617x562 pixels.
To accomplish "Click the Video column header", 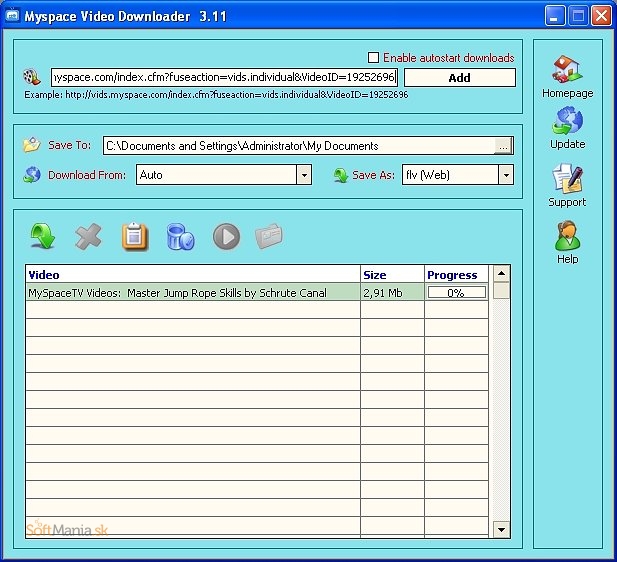I will pyautogui.click(x=193, y=274).
